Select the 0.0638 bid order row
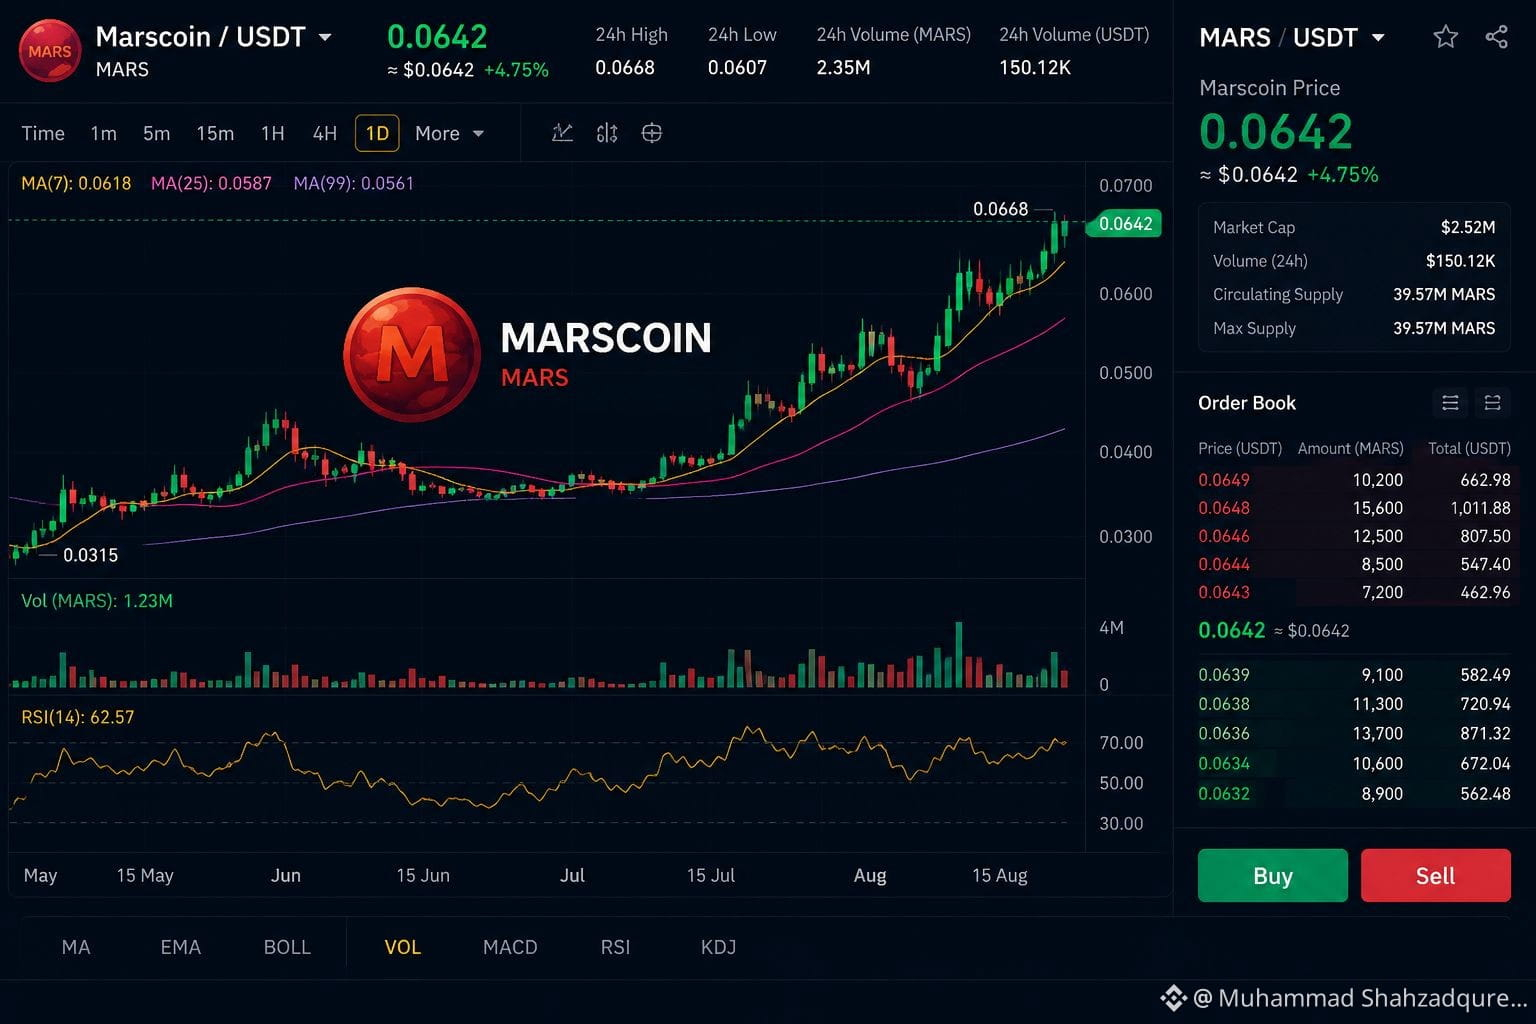 point(1354,704)
